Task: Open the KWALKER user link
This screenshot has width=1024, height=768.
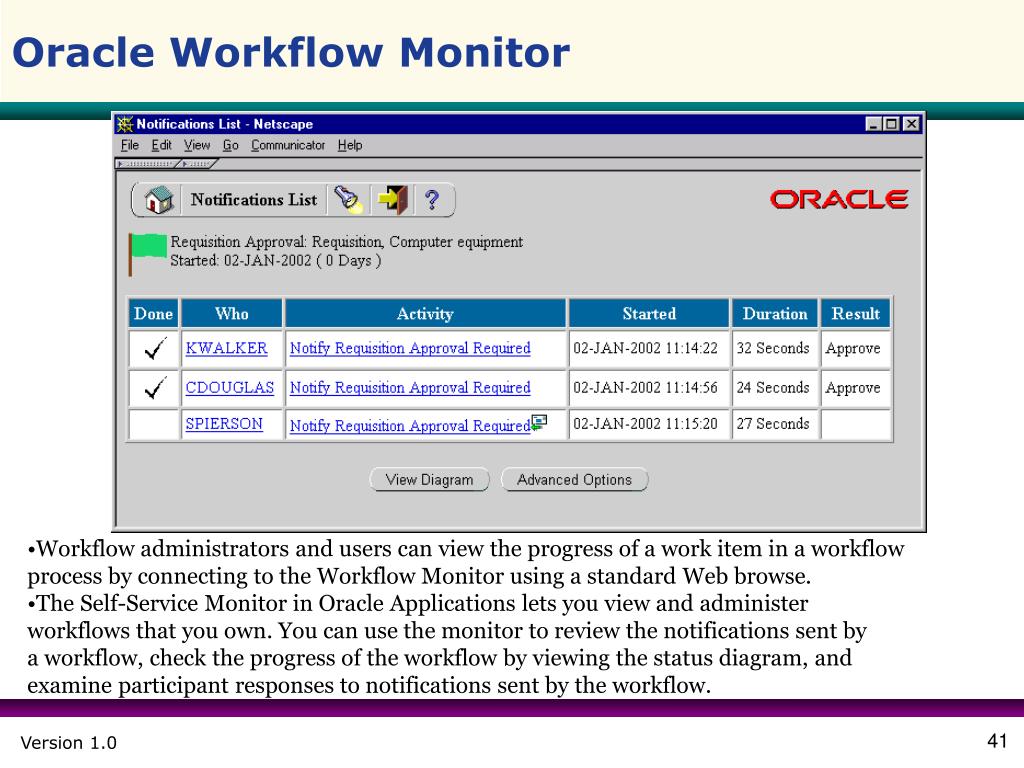Action: coord(227,348)
